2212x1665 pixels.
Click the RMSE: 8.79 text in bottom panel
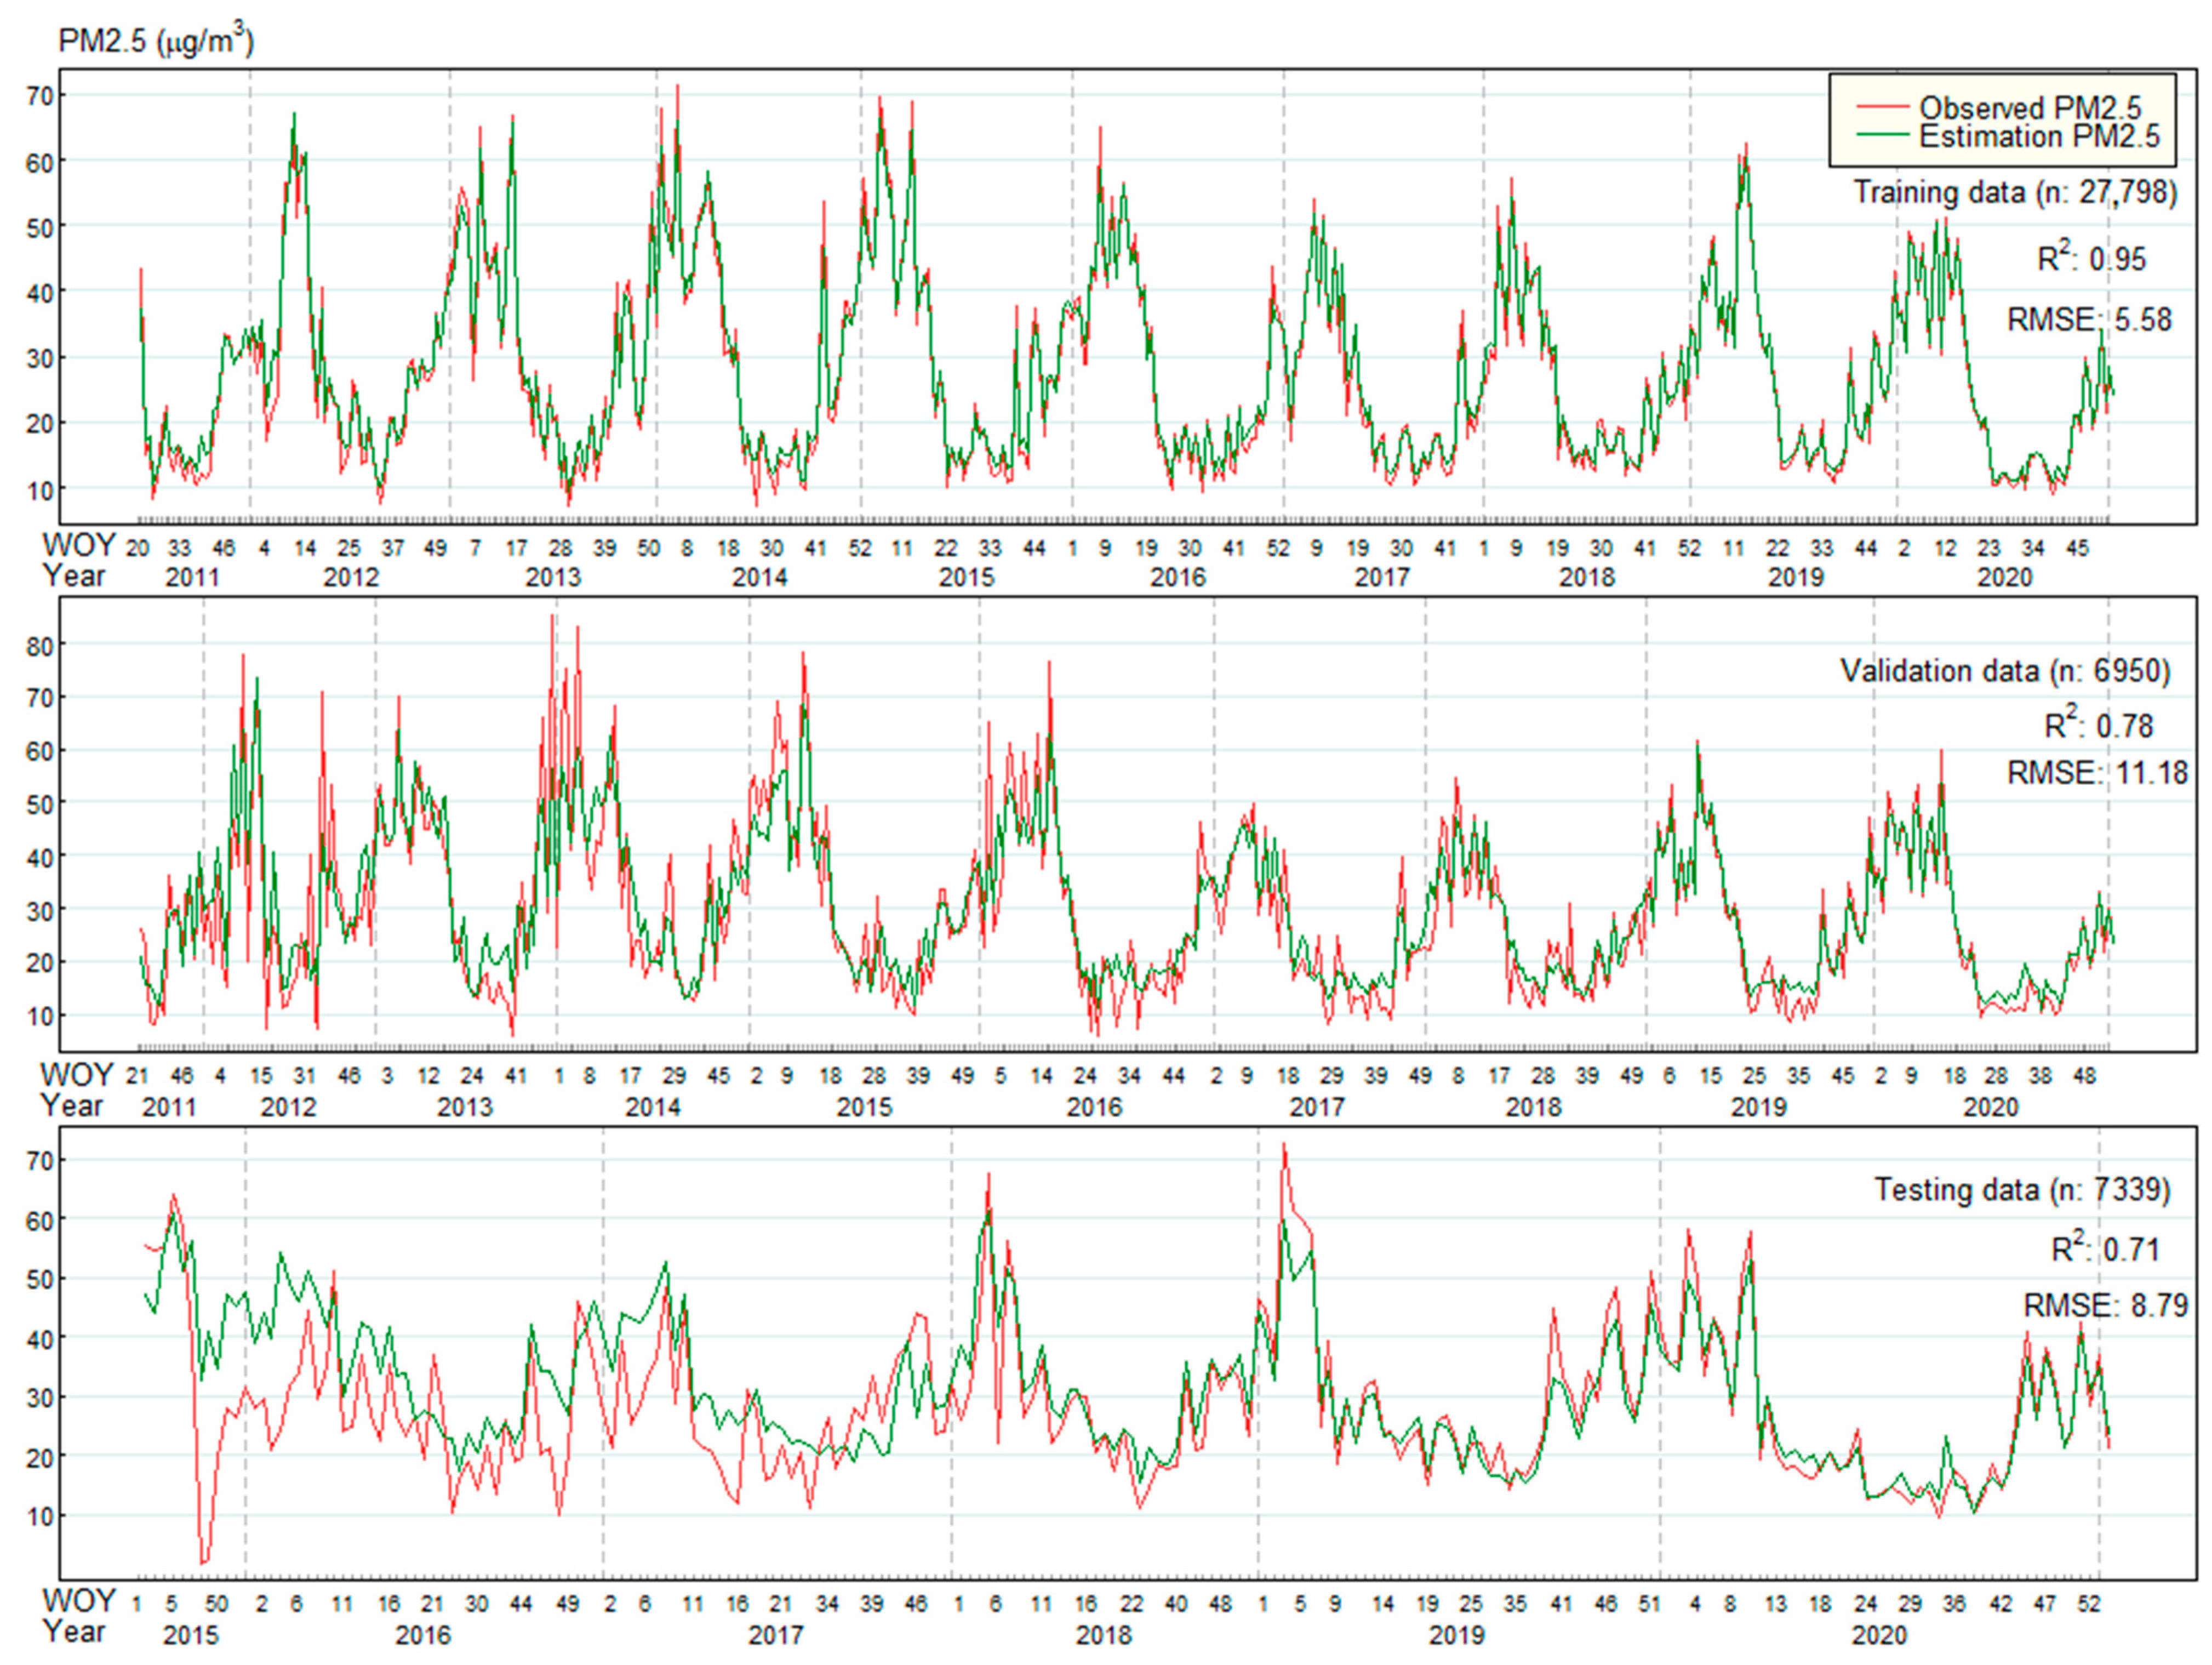pyautogui.click(x=2105, y=1306)
